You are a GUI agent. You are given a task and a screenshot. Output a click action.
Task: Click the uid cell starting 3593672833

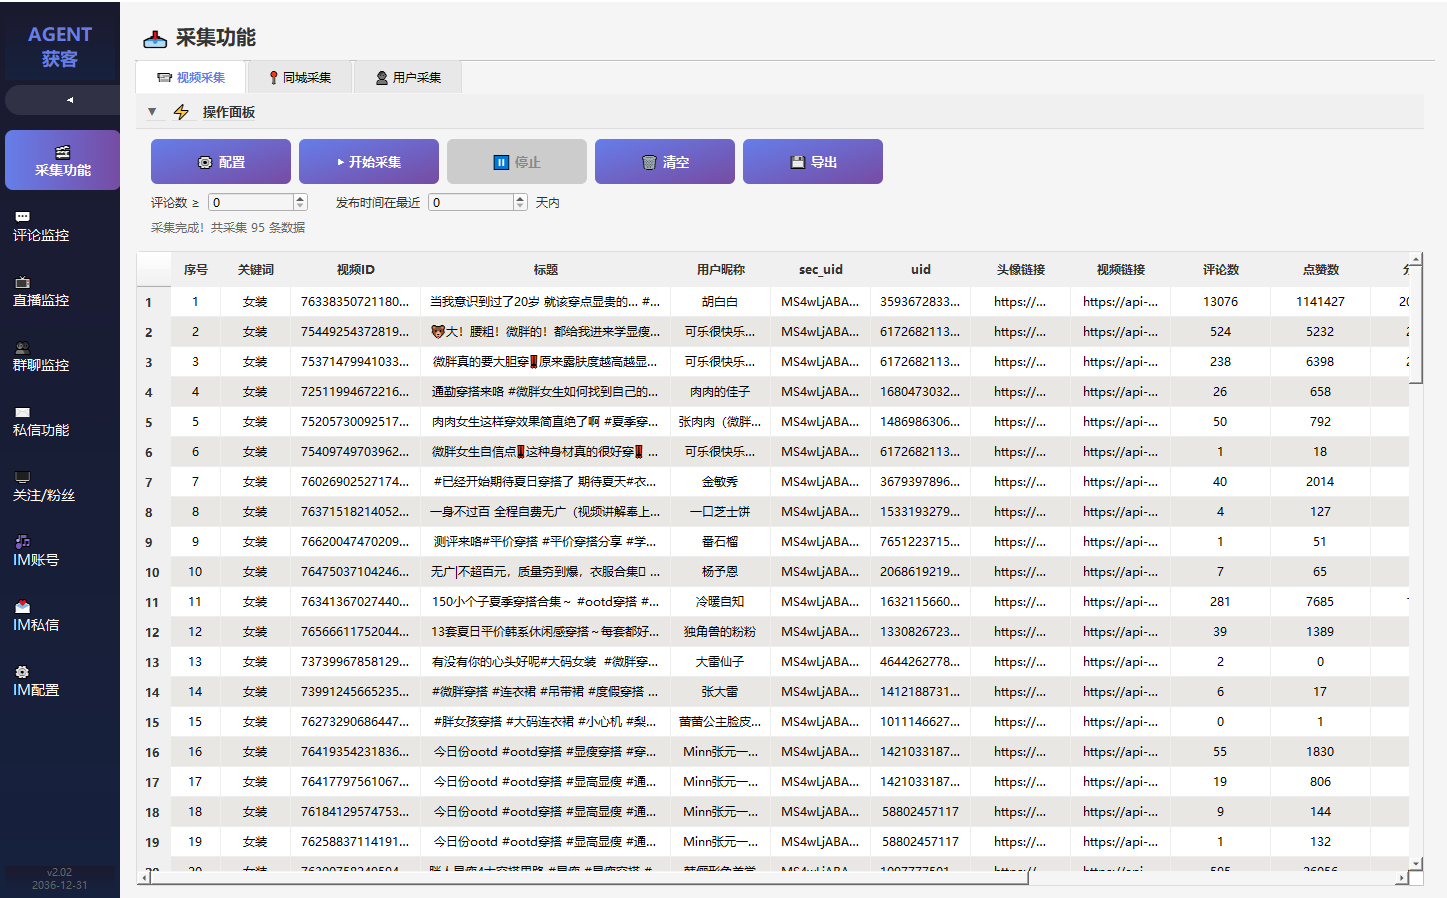click(920, 302)
